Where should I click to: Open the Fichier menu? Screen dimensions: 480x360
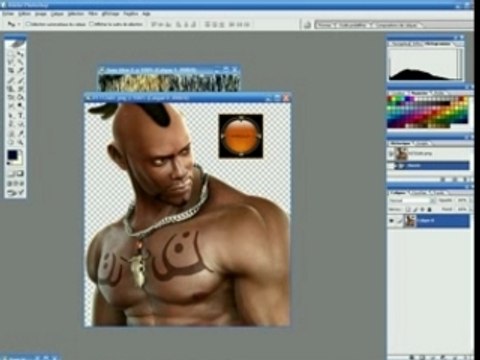pyautogui.click(x=8, y=14)
